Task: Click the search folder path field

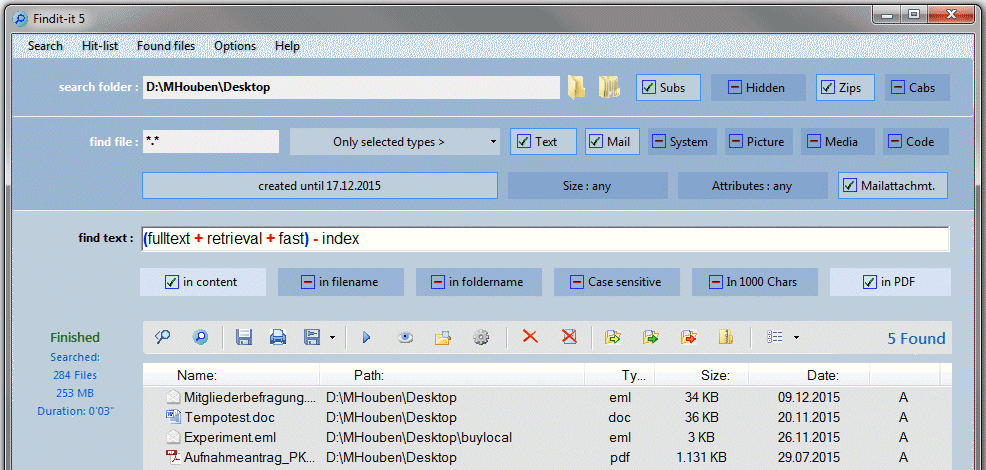Action: [351, 87]
